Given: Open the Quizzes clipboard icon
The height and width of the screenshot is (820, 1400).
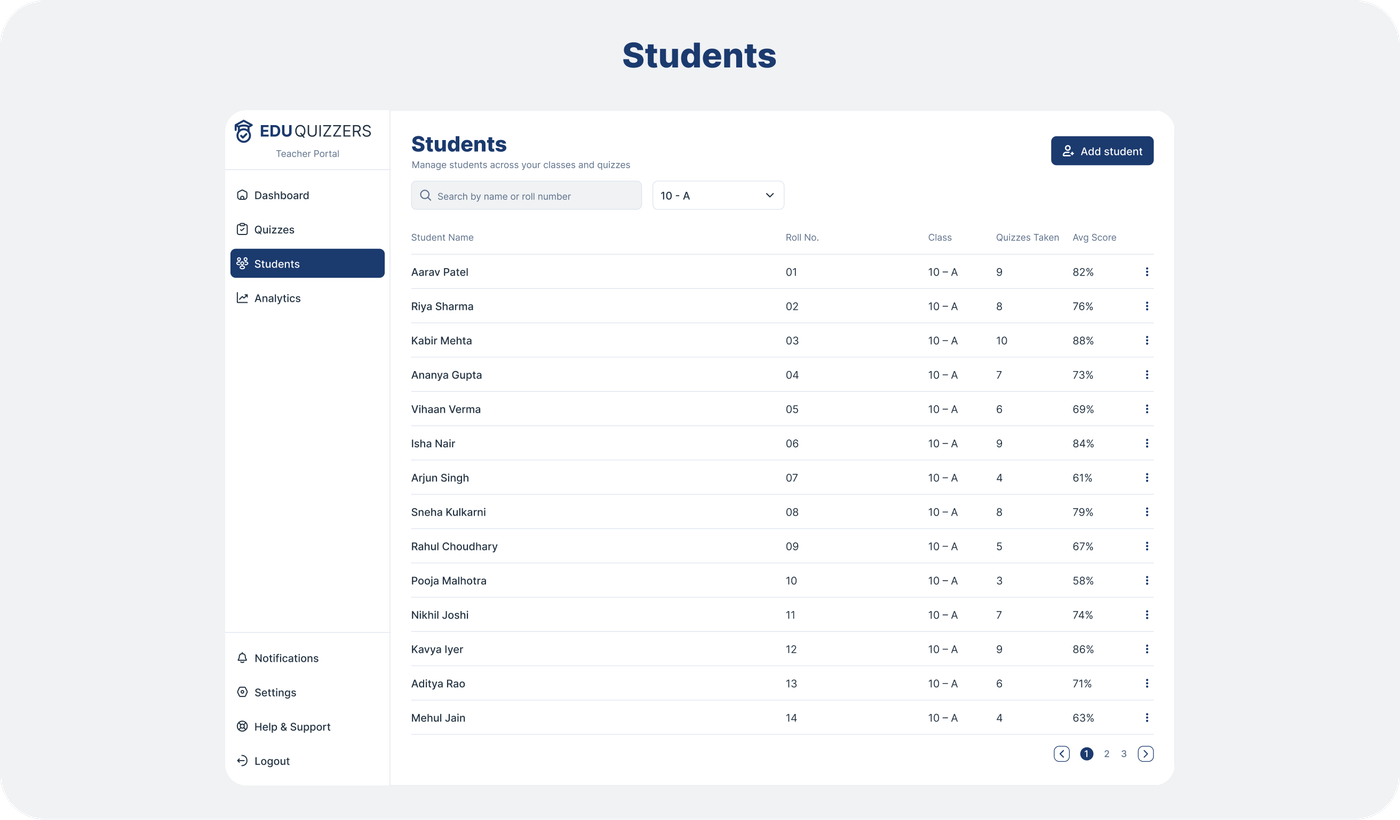Looking at the screenshot, I should [241, 229].
